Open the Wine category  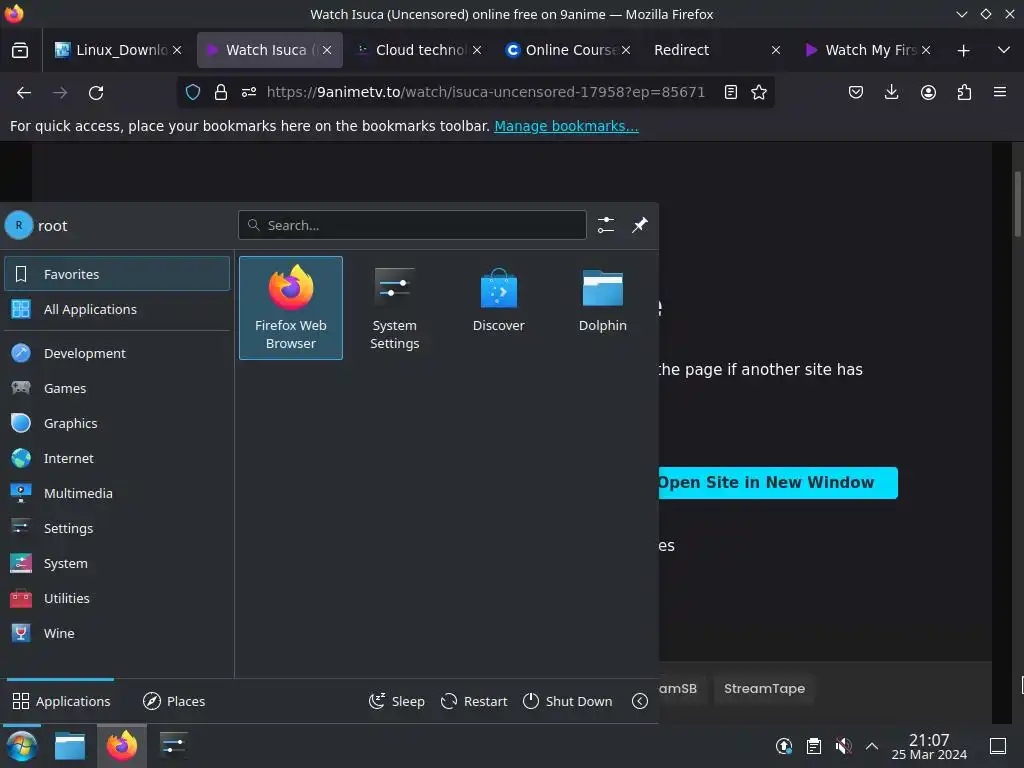pos(117,633)
